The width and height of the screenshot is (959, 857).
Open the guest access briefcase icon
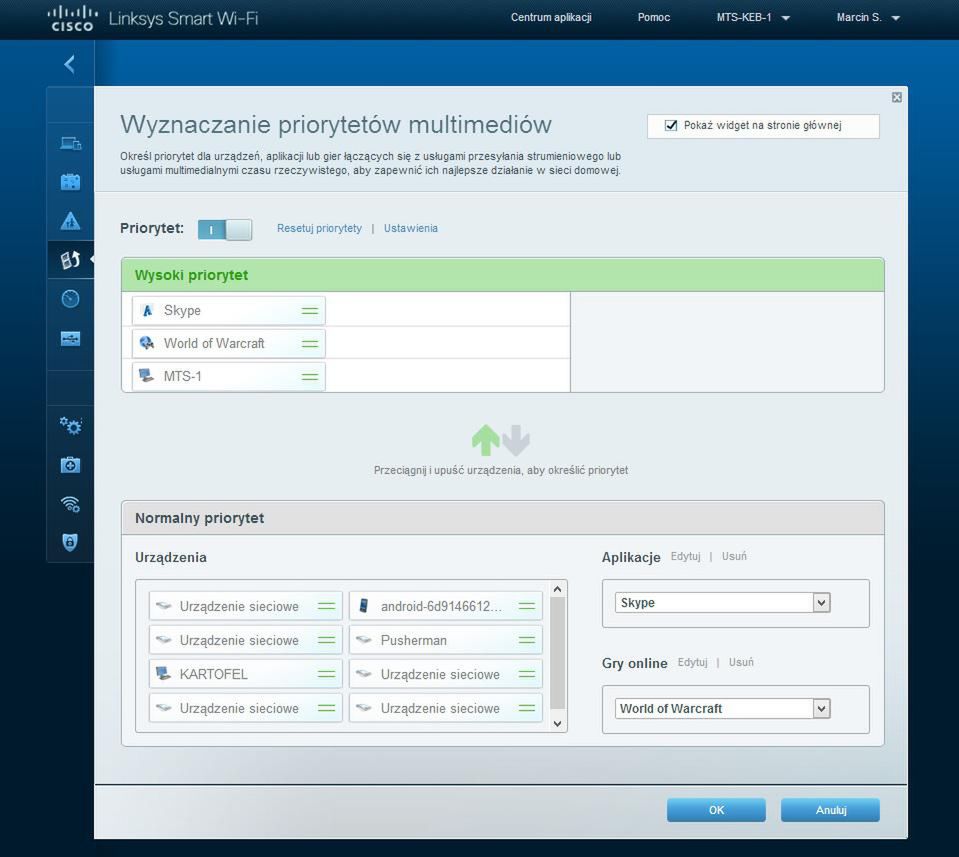click(x=70, y=182)
